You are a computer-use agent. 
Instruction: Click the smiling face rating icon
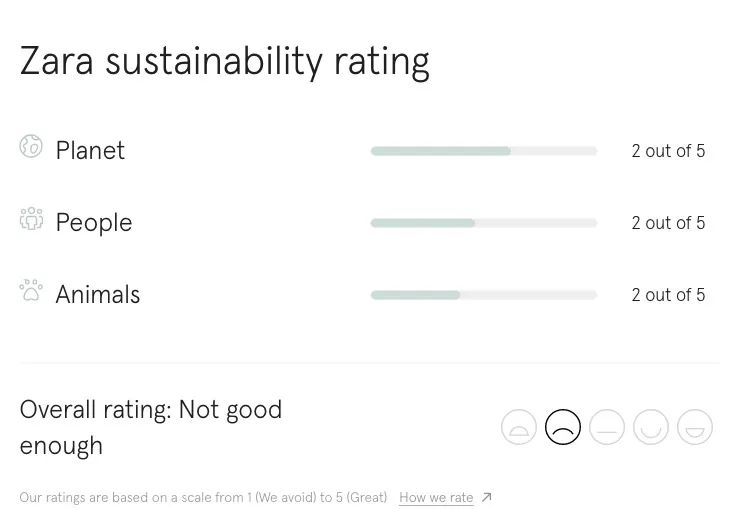pos(651,427)
